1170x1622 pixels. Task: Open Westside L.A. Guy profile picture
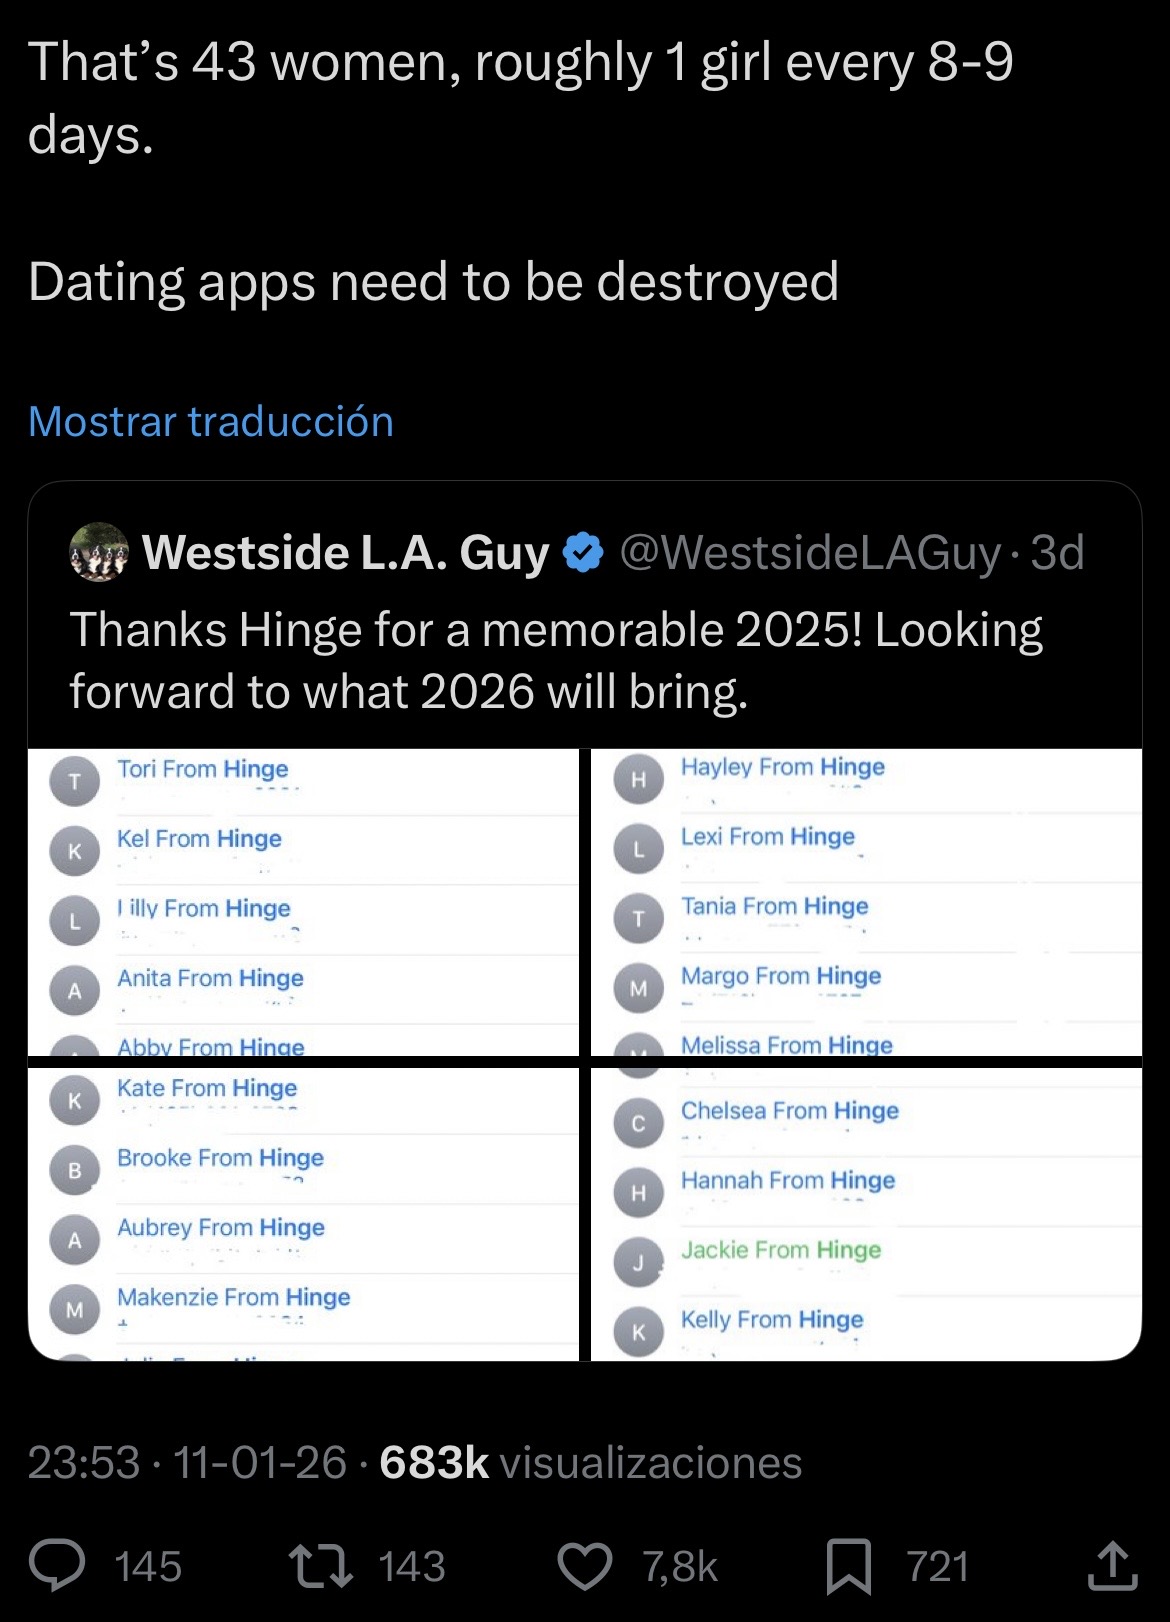(98, 552)
